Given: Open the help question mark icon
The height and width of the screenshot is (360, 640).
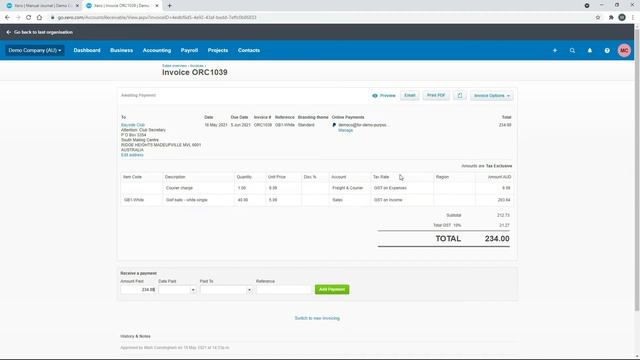Looking at the screenshot, I should (607, 51).
